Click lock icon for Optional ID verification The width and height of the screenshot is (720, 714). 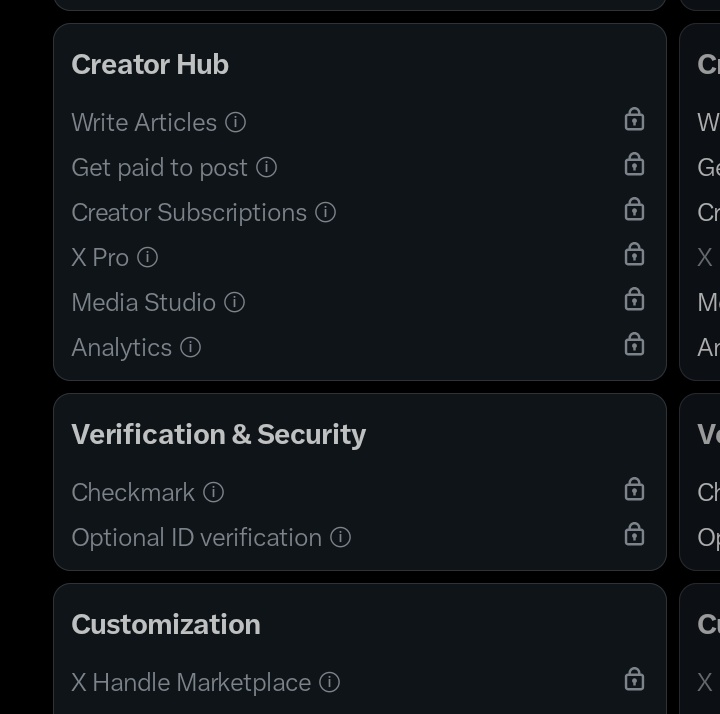[634, 535]
